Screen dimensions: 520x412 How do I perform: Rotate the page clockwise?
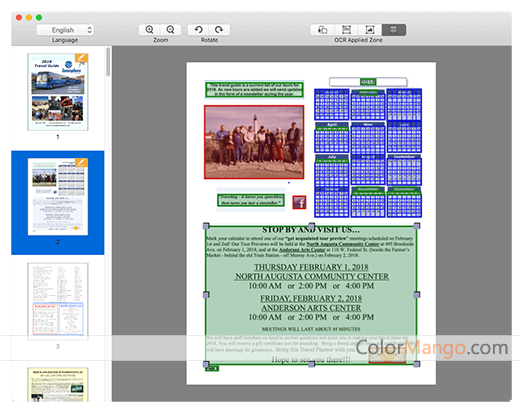click(219, 30)
